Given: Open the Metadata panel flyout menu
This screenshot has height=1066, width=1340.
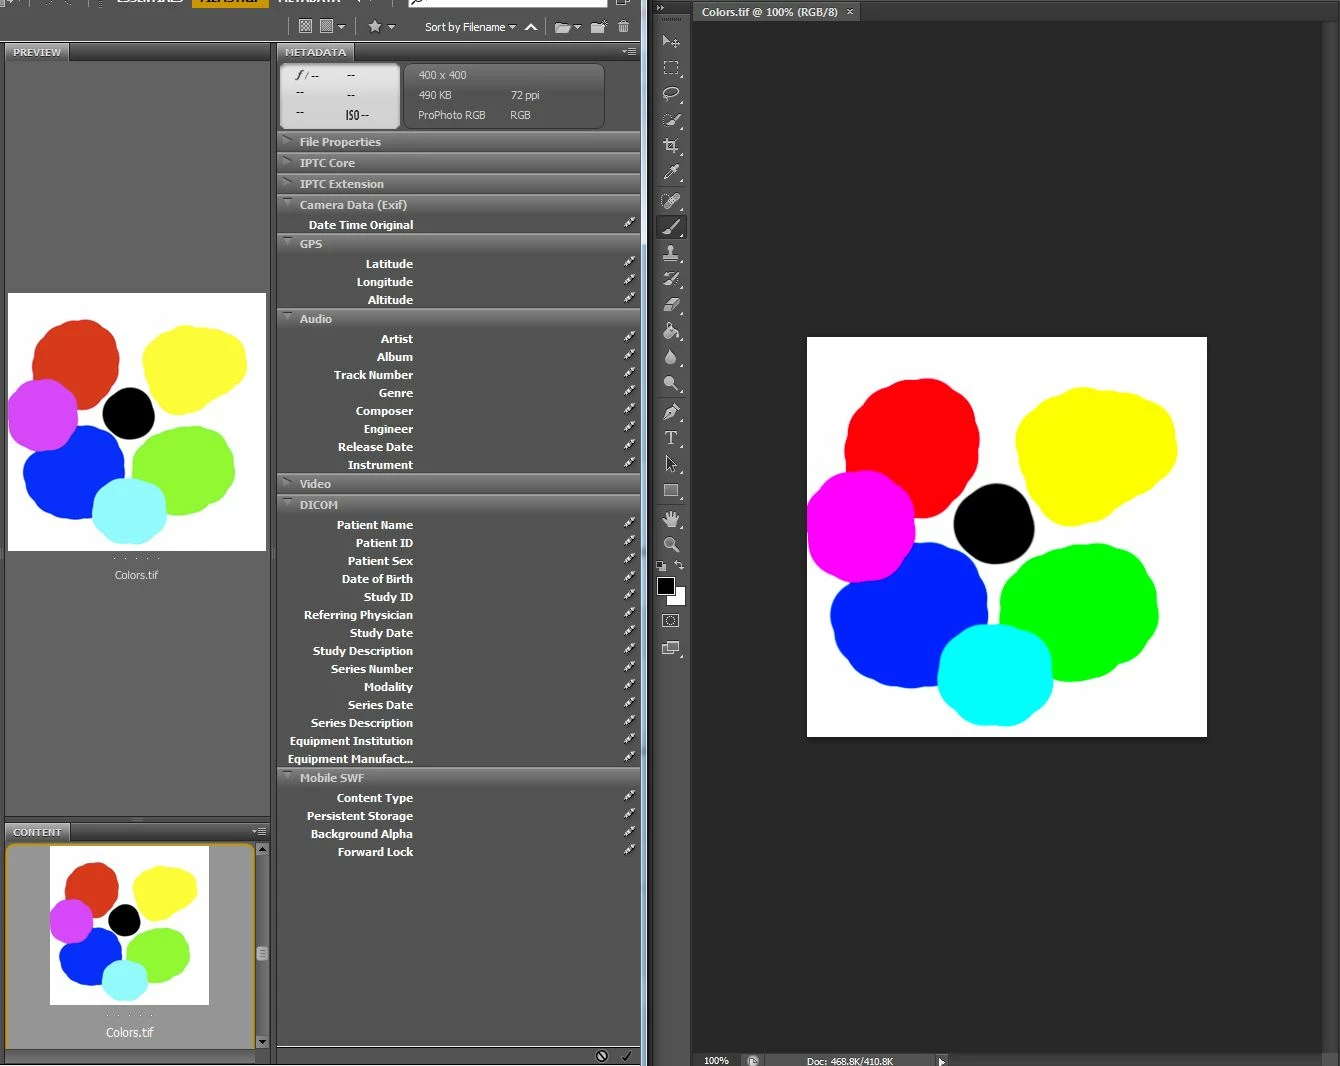Looking at the screenshot, I should [629, 51].
